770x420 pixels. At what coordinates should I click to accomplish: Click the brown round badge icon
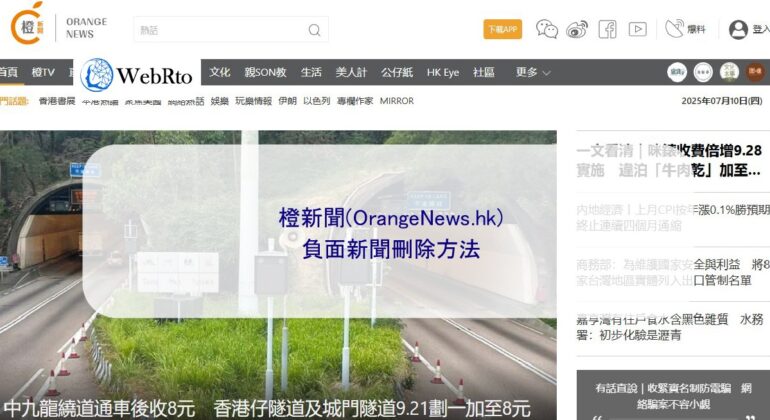click(x=755, y=72)
